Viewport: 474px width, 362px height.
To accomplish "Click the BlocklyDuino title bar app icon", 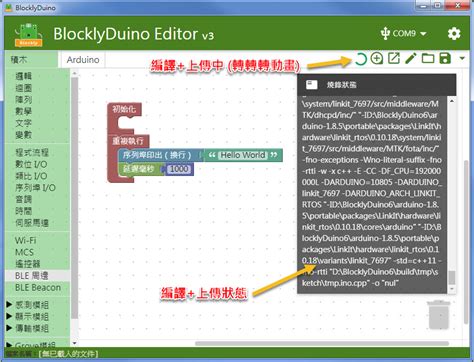I will point(9,7).
